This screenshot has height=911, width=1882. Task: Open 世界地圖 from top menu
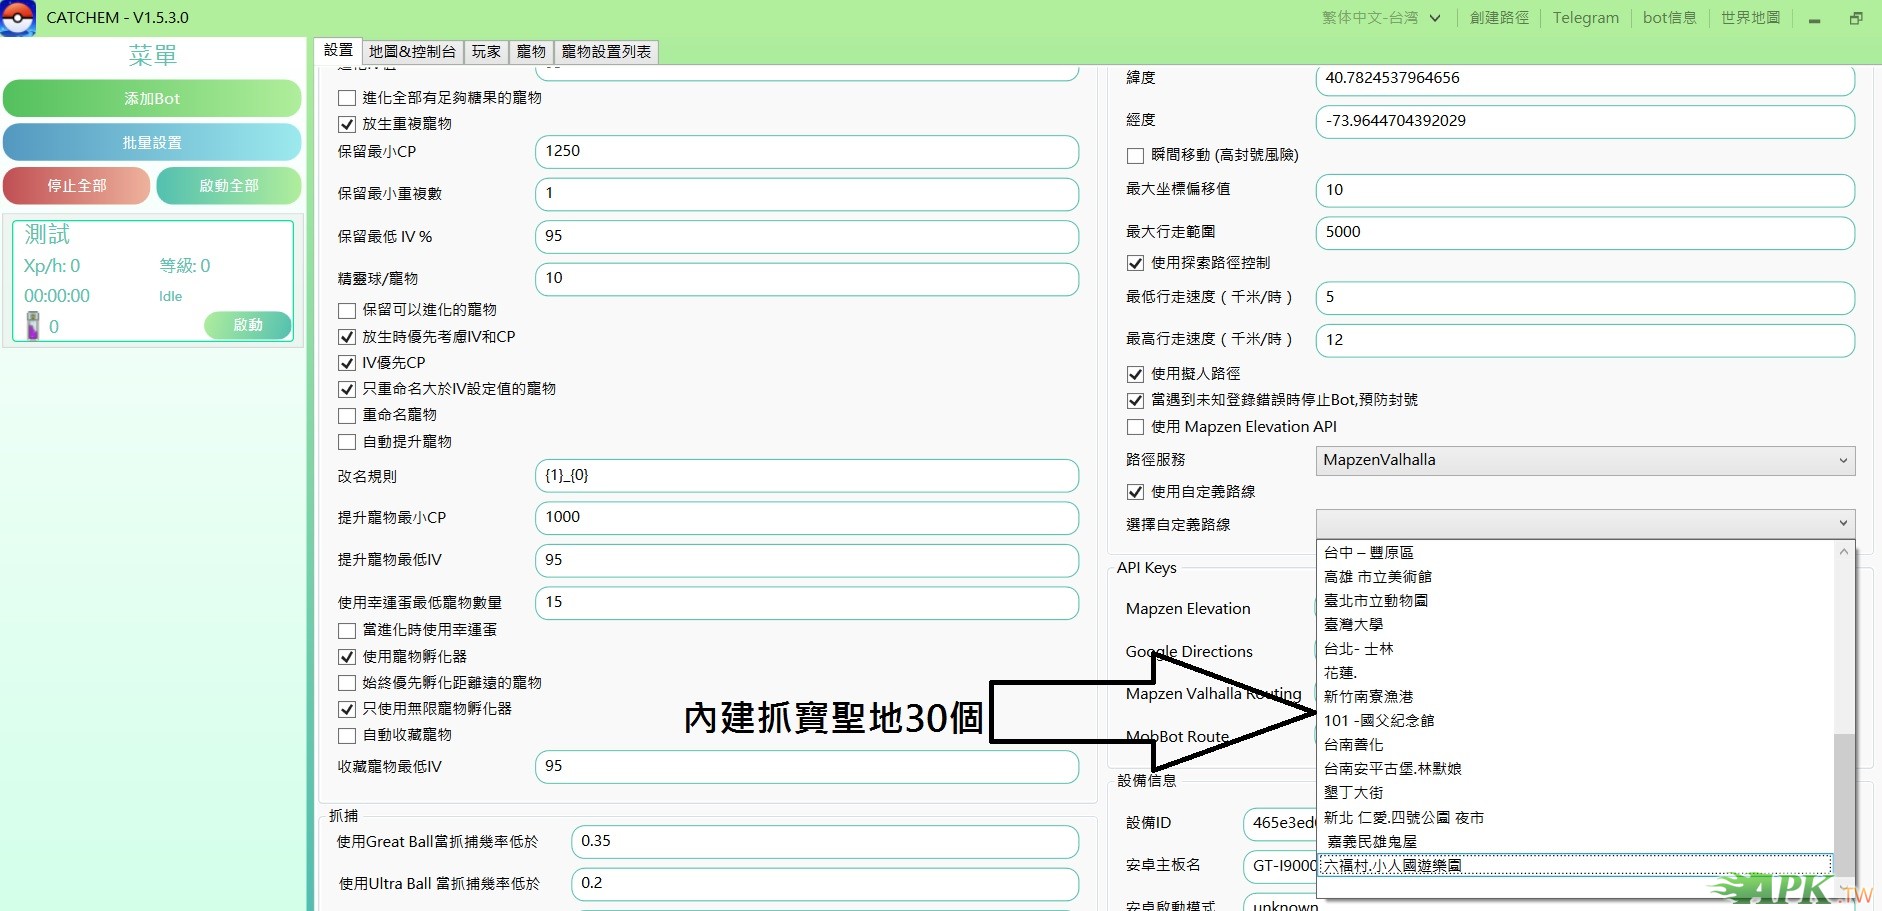coord(1750,18)
